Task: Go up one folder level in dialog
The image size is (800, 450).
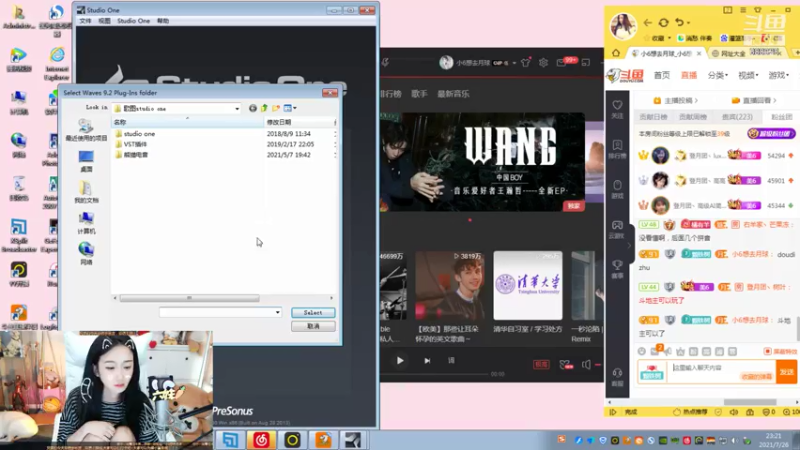Action: point(264,108)
